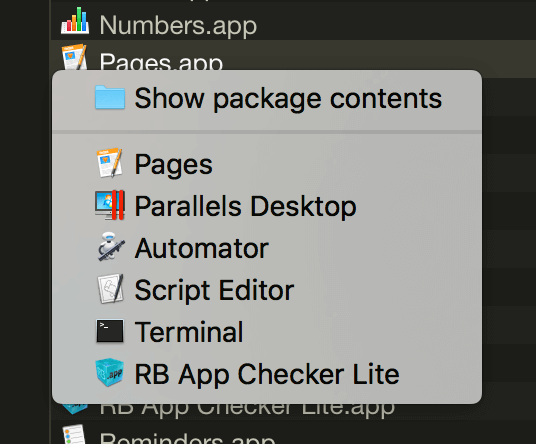Click the Pages.app icon in file list

point(74,57)
